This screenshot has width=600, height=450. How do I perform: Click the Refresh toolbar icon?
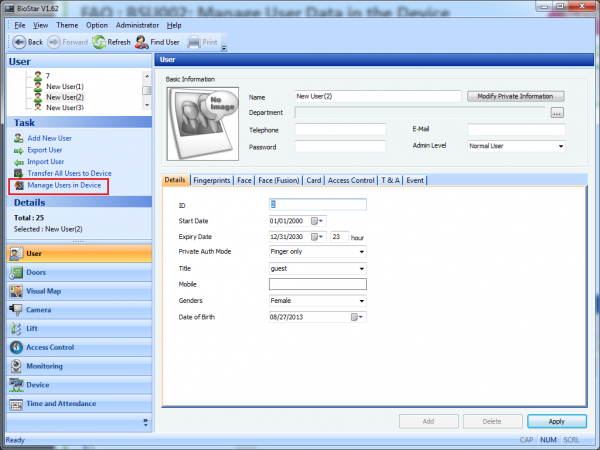click(99, 42)
